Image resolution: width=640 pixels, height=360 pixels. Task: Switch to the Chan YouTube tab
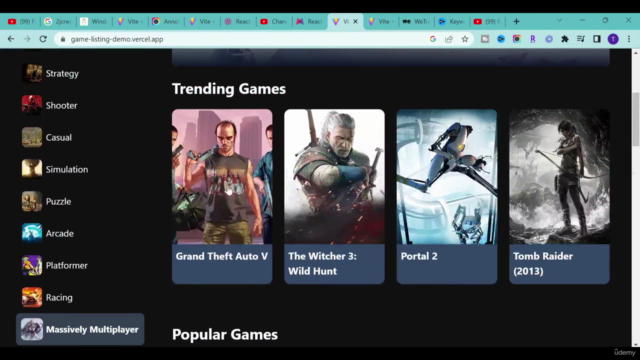click(x=273, y=22)
